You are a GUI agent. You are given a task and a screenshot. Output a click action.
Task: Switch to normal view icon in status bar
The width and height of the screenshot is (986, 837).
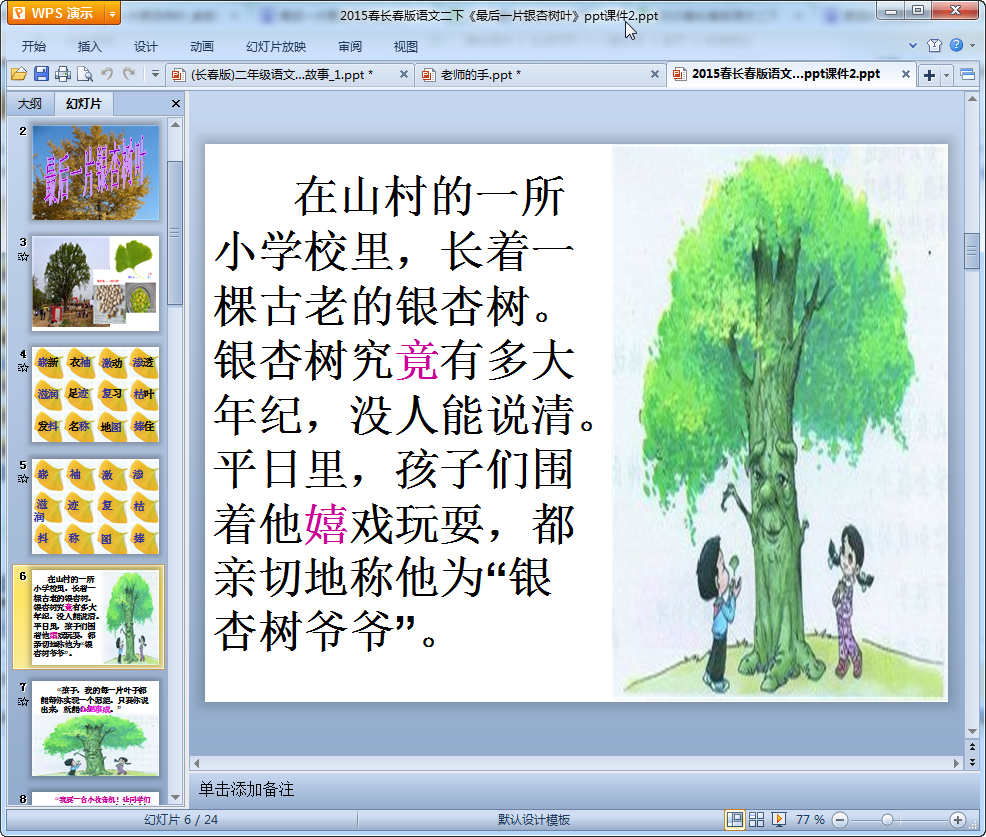pyautogui.click(x=734, y=819)
